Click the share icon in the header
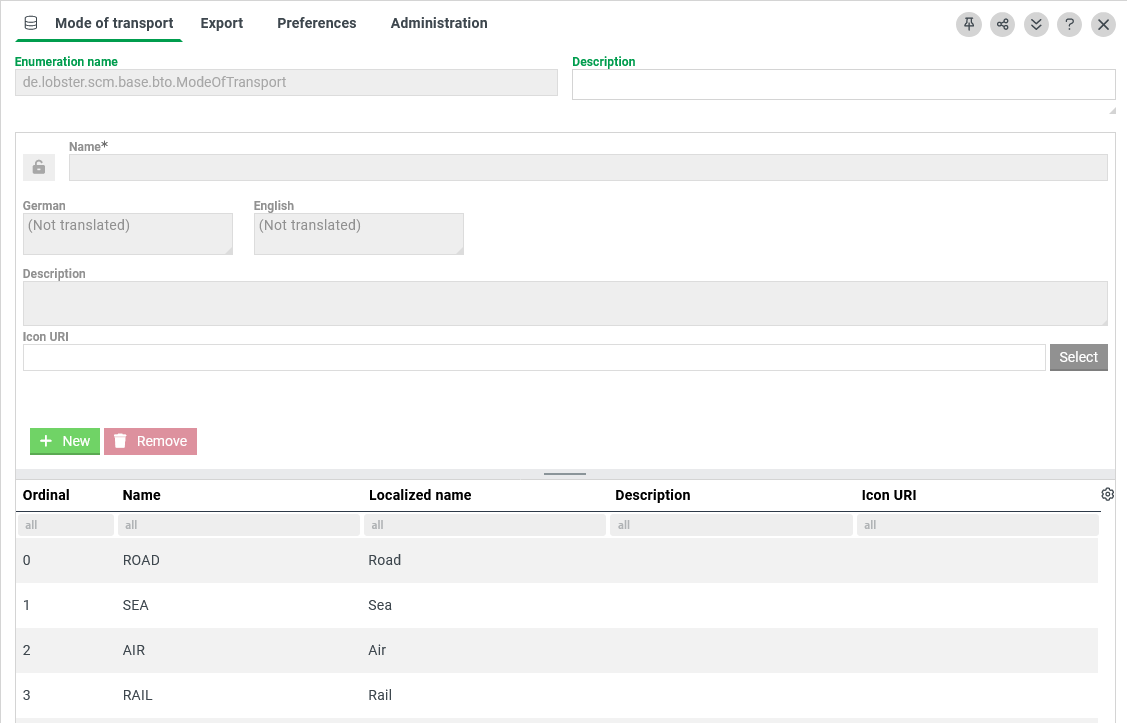Viewport: 1127px width, 723px height. (1002, 24)
